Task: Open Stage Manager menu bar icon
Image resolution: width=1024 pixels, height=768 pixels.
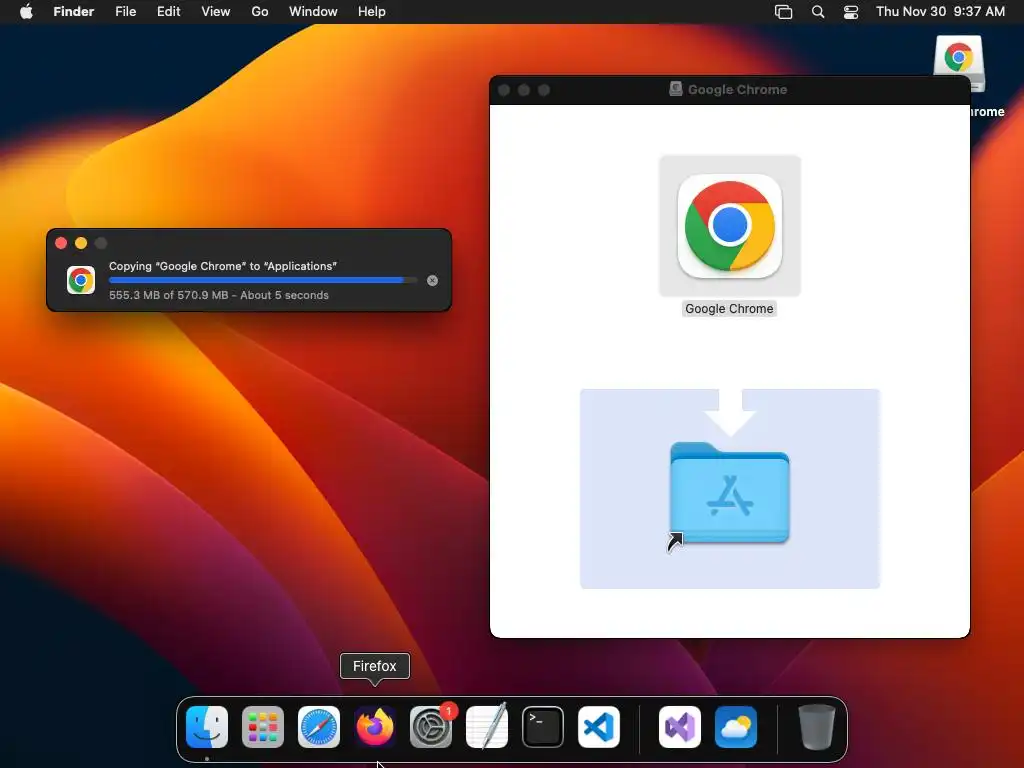Action: pyautogui.click(x=784, y=12)
